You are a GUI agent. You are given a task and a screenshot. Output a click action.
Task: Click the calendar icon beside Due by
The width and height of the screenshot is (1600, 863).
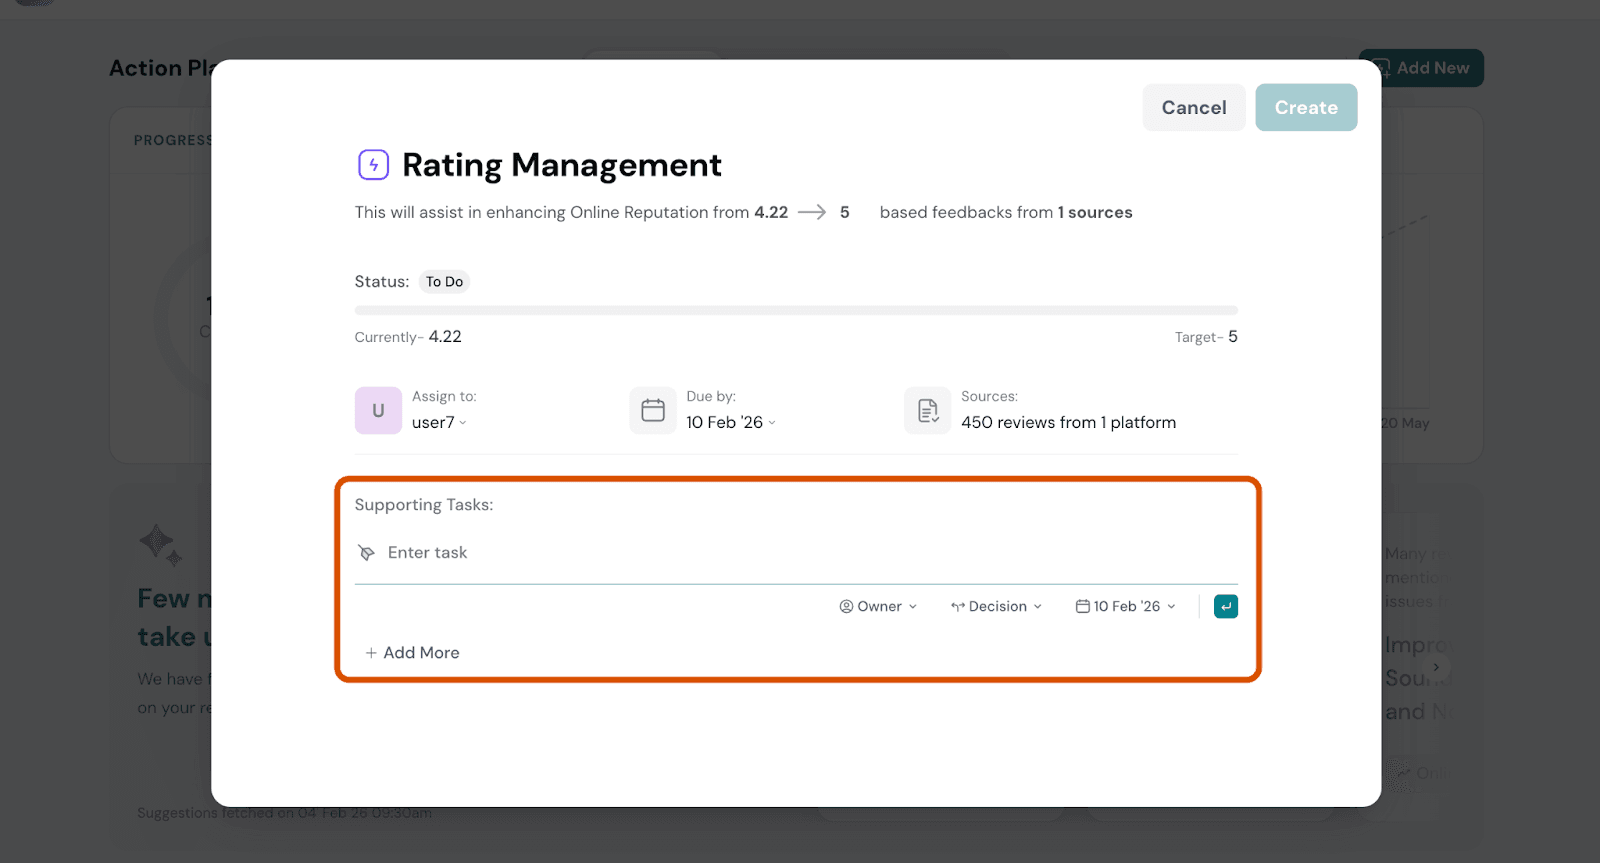click(x=653, y=410)
